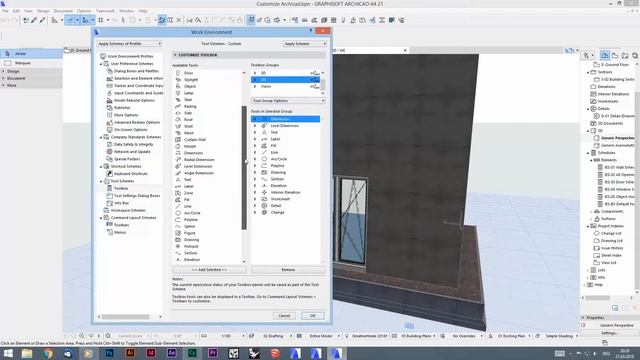The height and width of the screenshot is (360, 640).
Task: Select Tool Settings Dialog Boxes in tree
Action: [x=137, y=196]
